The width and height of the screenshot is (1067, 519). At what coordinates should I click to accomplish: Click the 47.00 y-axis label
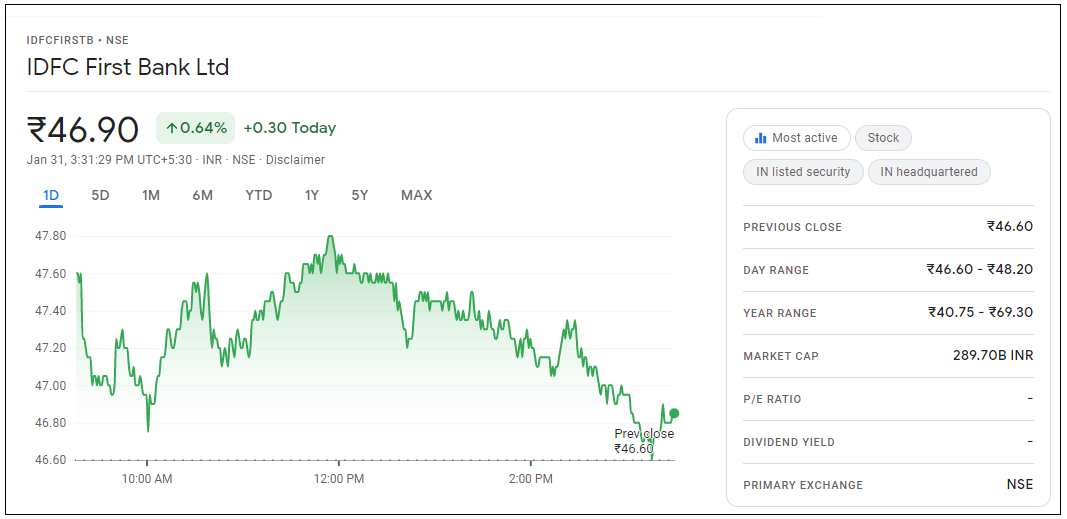point(50,386)
